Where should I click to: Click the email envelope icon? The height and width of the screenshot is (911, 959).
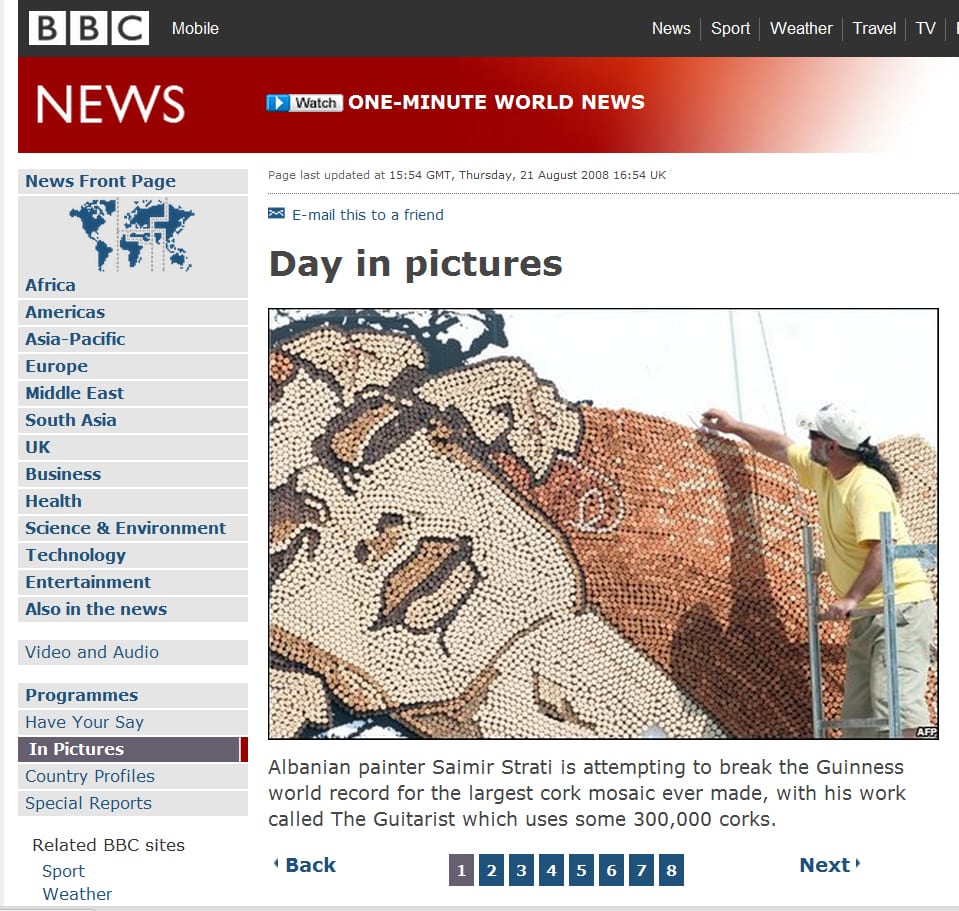point(276,213)
